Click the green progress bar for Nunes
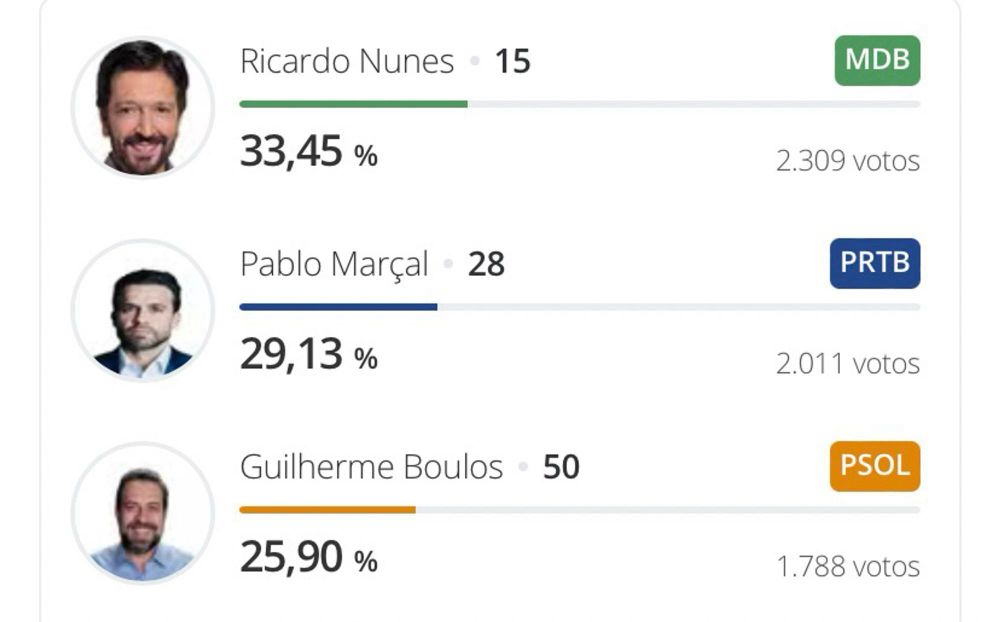Viewport: 1000px width, 622px height. (353, 104)
